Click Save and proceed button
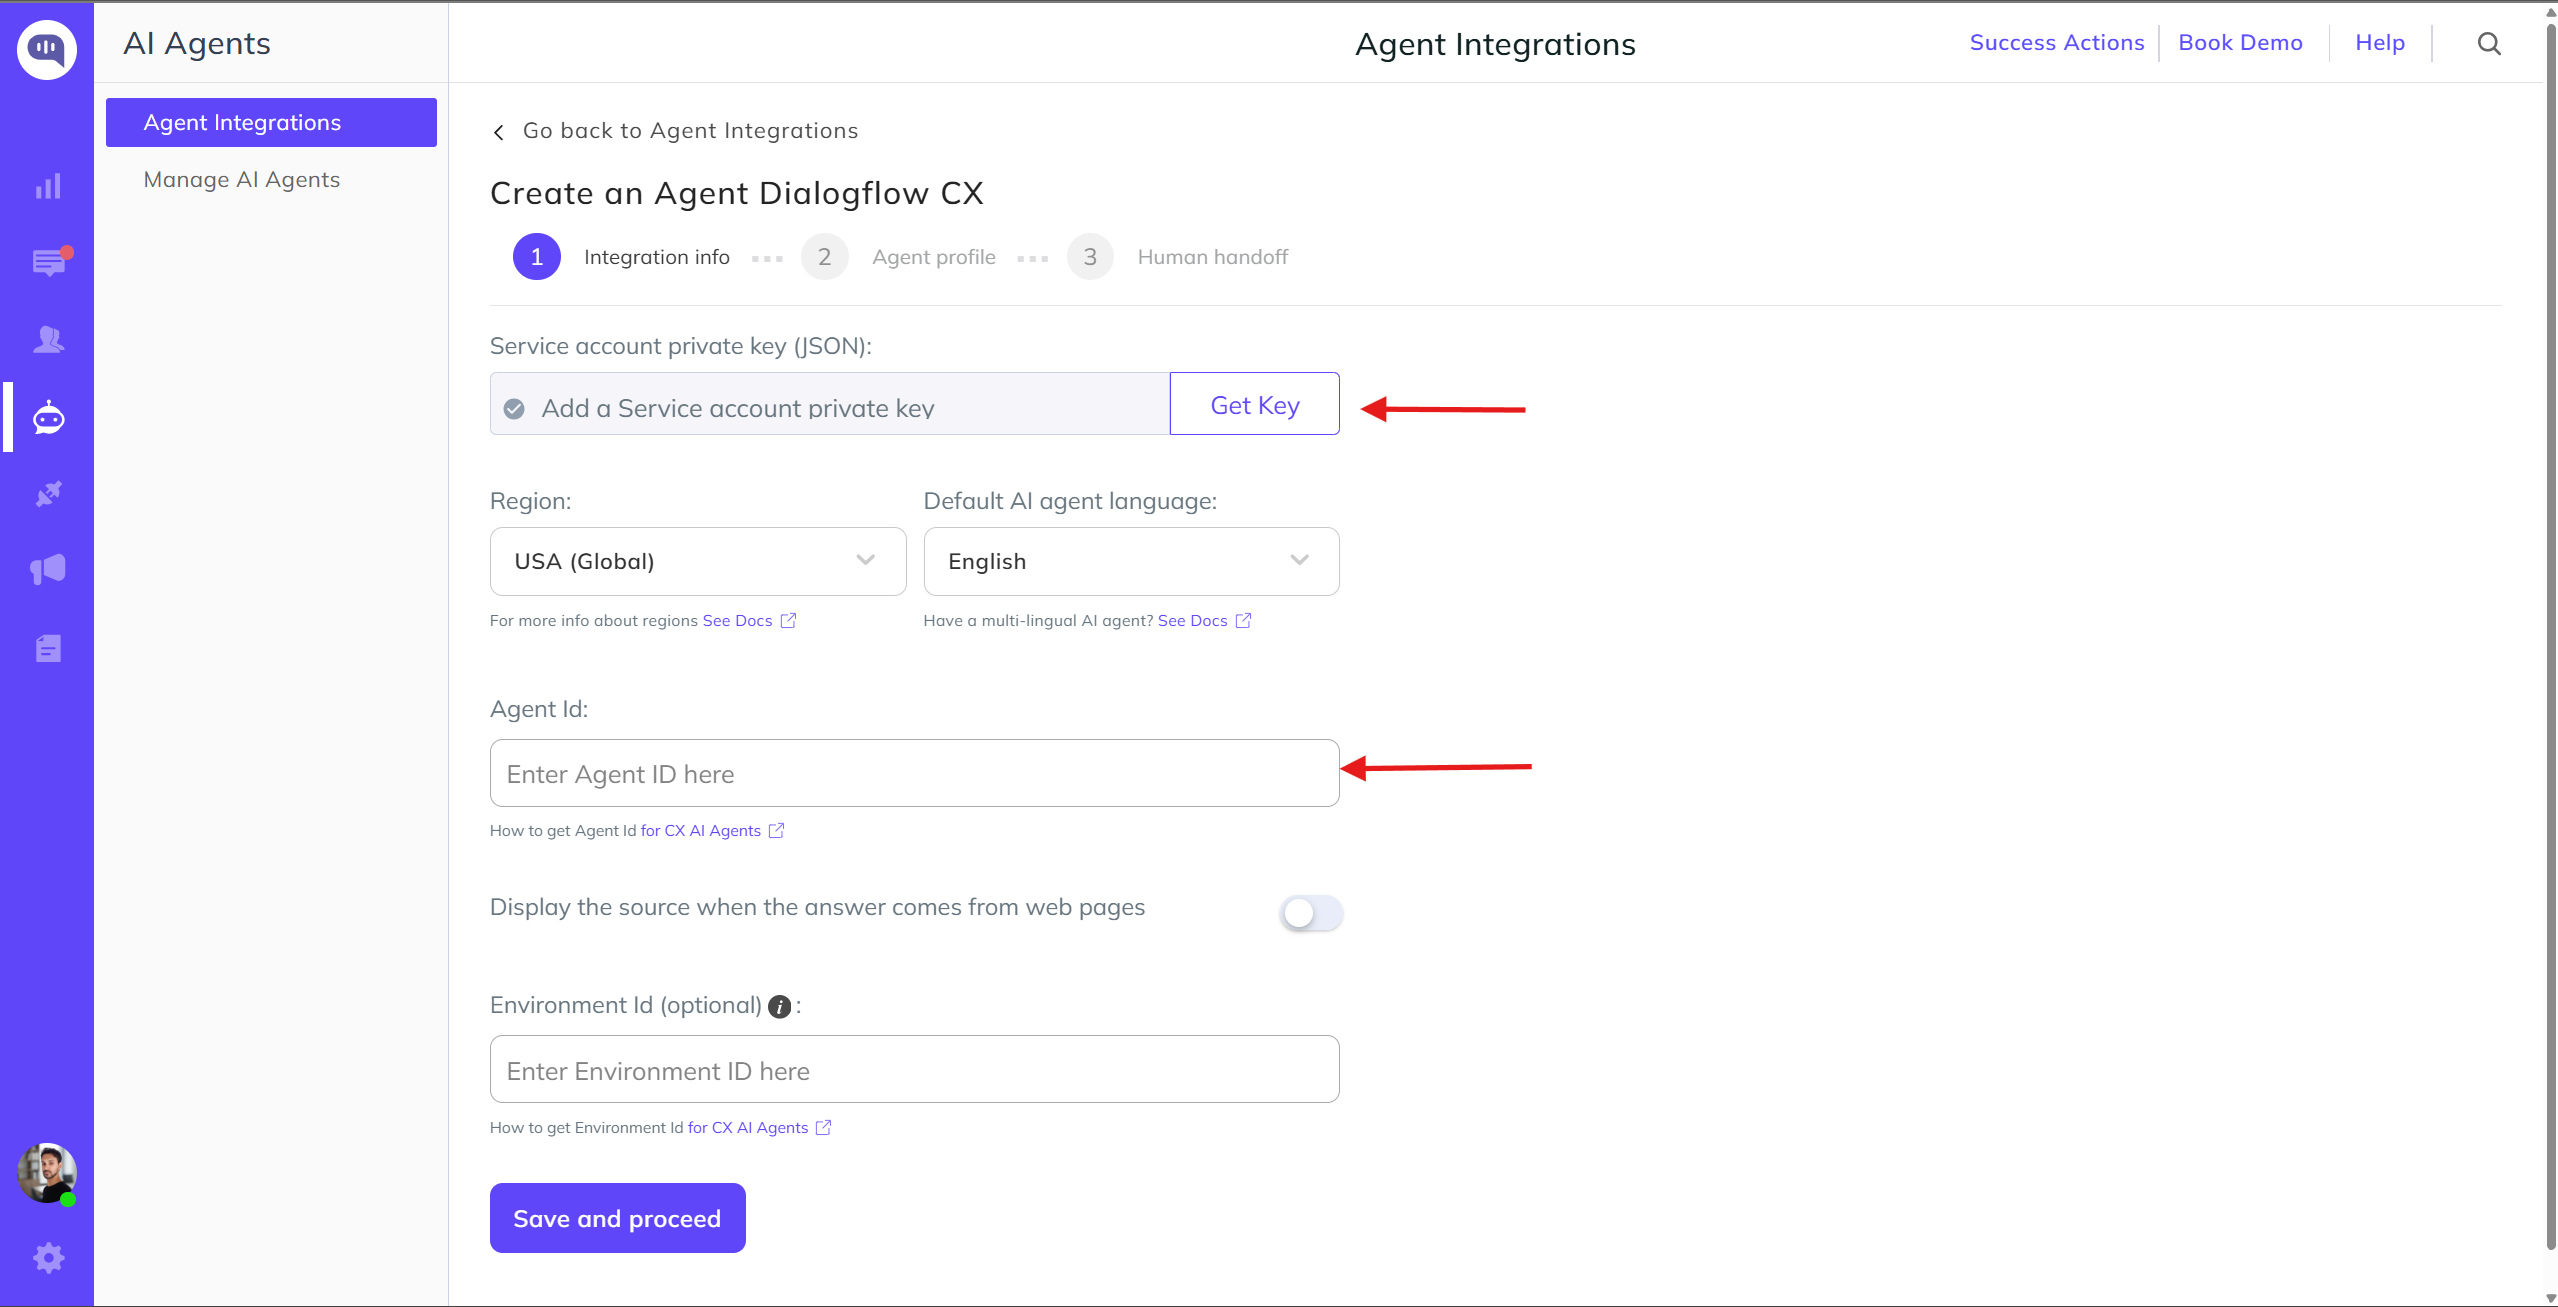The width and height of the screenshot is (2558, 1307). [x=617, y=1218]
